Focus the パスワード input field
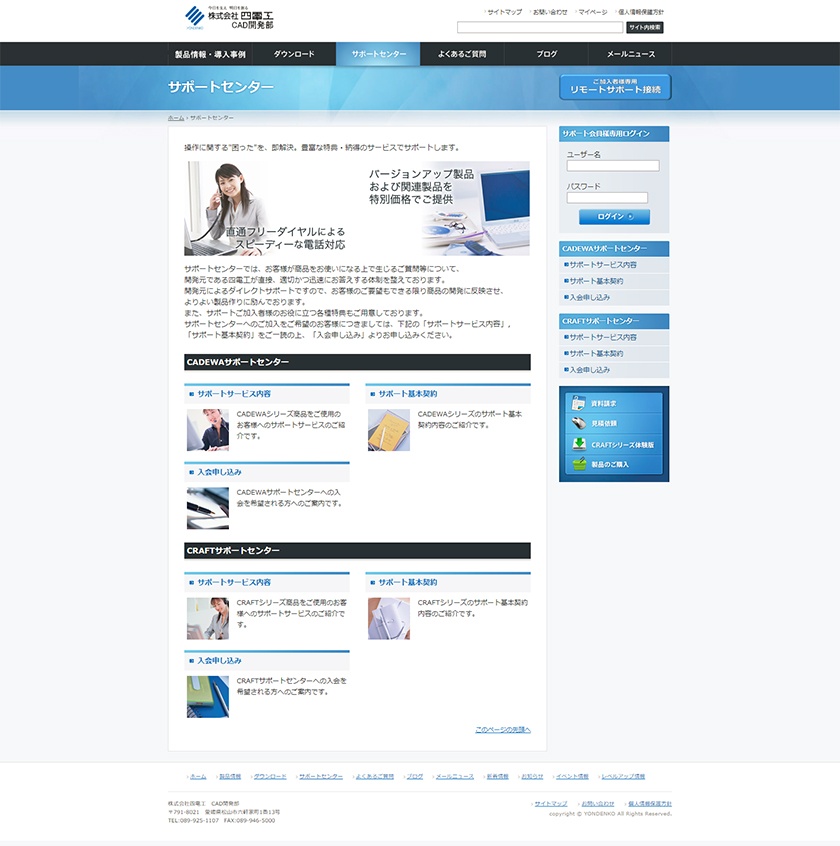Image resolution: width=840 pixels, height=846 pixels. click(607, 197)
